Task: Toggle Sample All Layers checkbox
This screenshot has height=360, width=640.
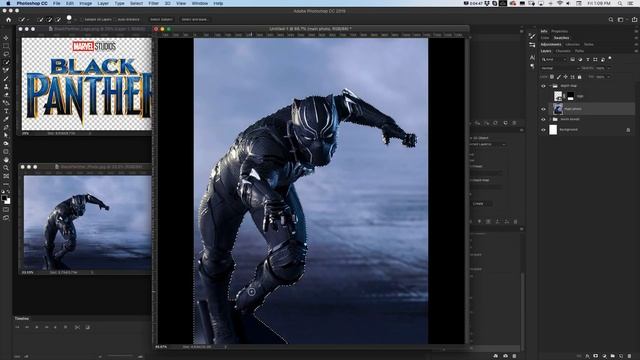Action: [82, 19]
